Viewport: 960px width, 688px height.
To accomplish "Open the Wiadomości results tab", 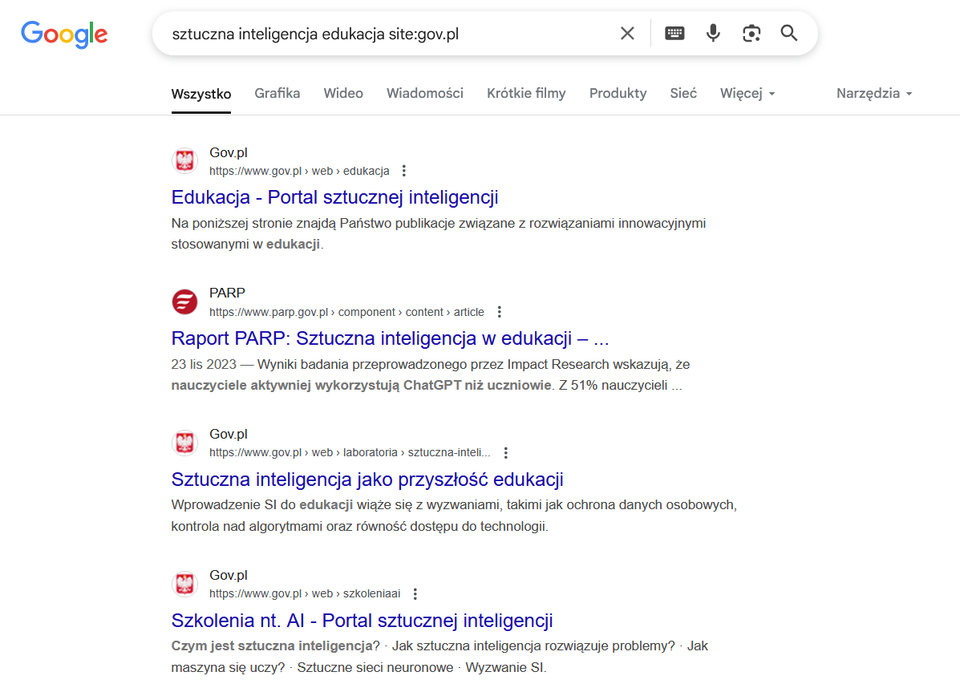I will click(424, 93).
